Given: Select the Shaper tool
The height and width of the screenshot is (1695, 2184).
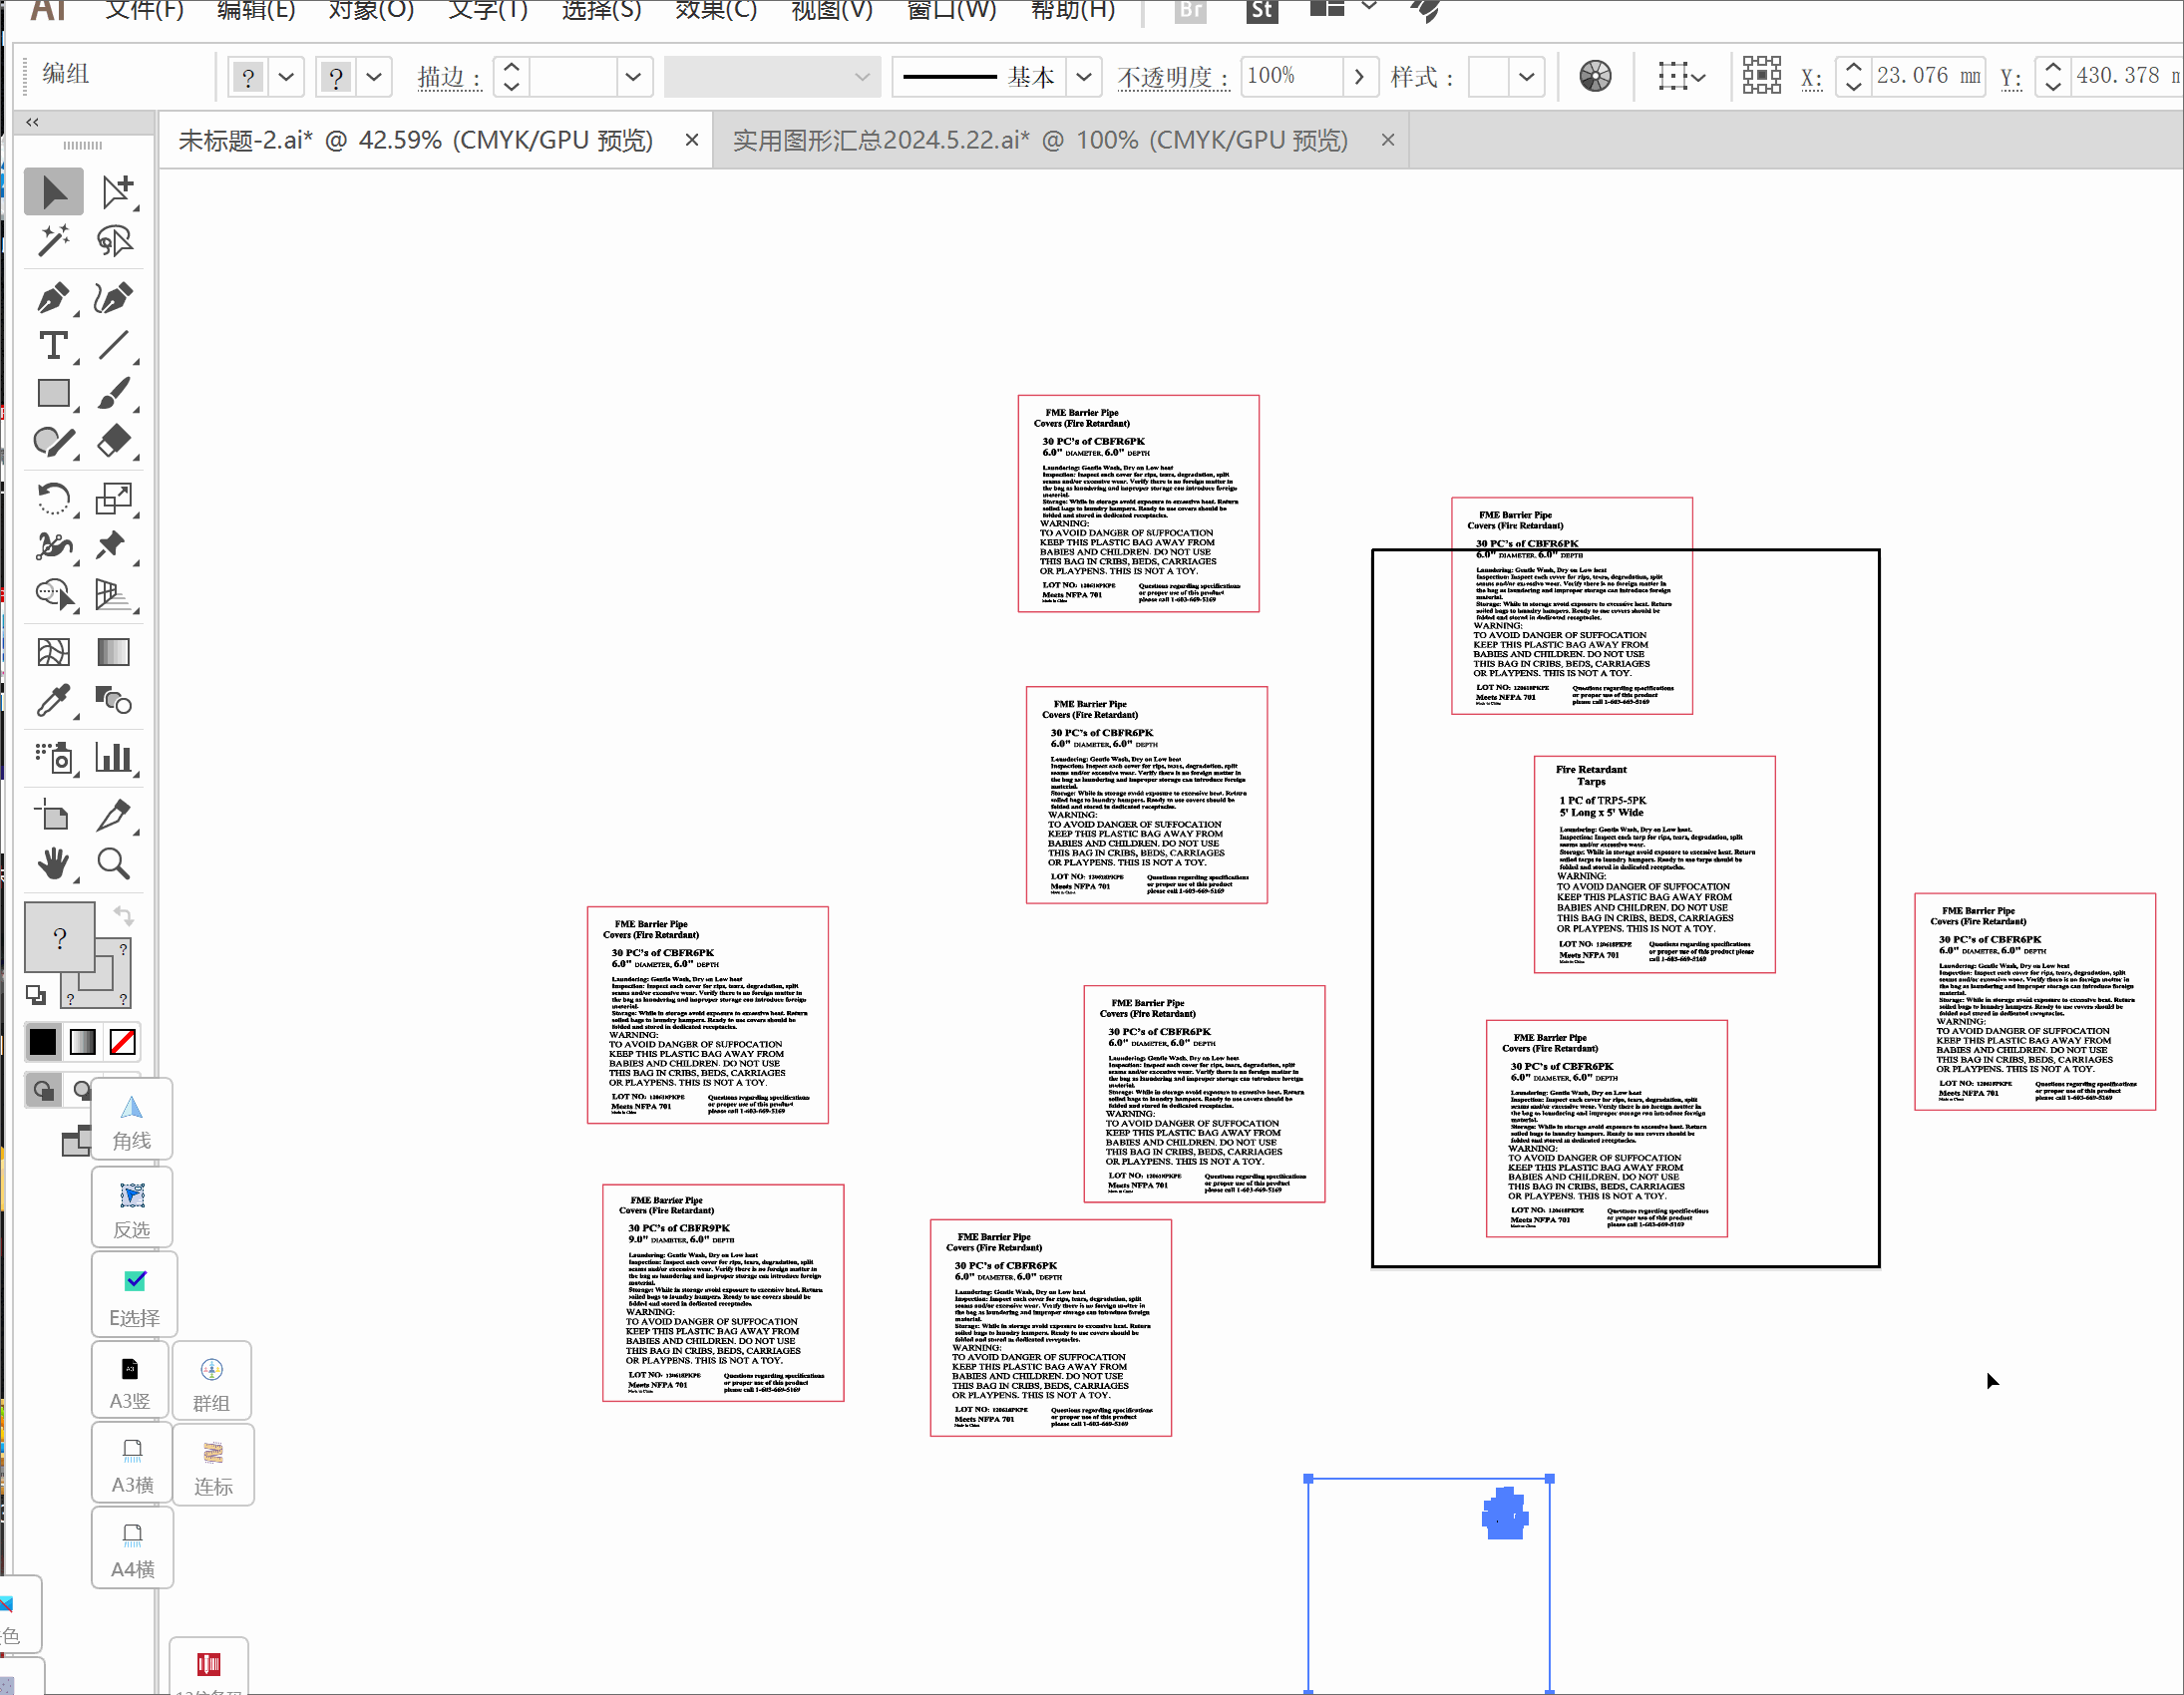Looking at the screenshot, I should pyautogui.click(x=54, y=441).
